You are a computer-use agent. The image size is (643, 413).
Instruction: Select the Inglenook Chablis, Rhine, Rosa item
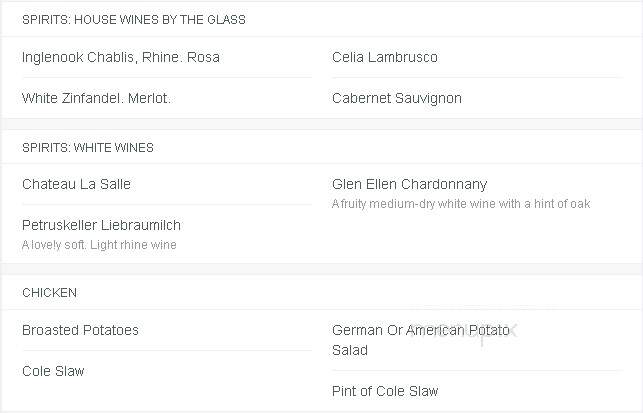(121, 57)
